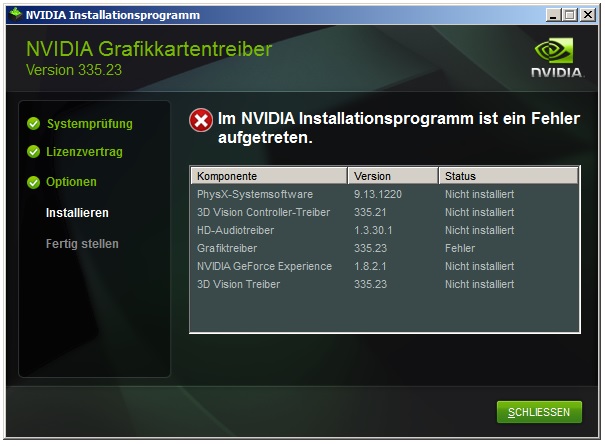
Task: Select the Lizenzvertrag step
Action: (x=84, y=152)
